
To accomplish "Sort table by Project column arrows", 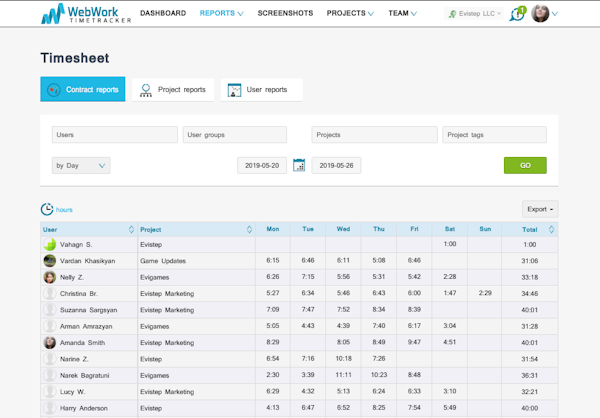I will tap(249, 229).
